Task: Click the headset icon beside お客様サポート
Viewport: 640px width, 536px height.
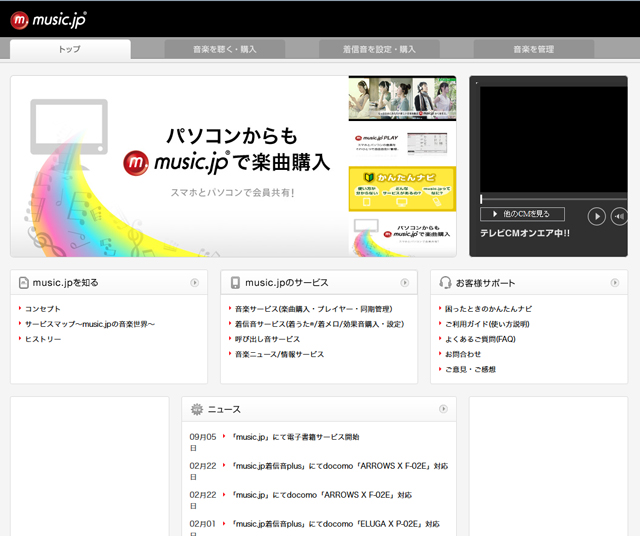Action: (x=445, y=282)
